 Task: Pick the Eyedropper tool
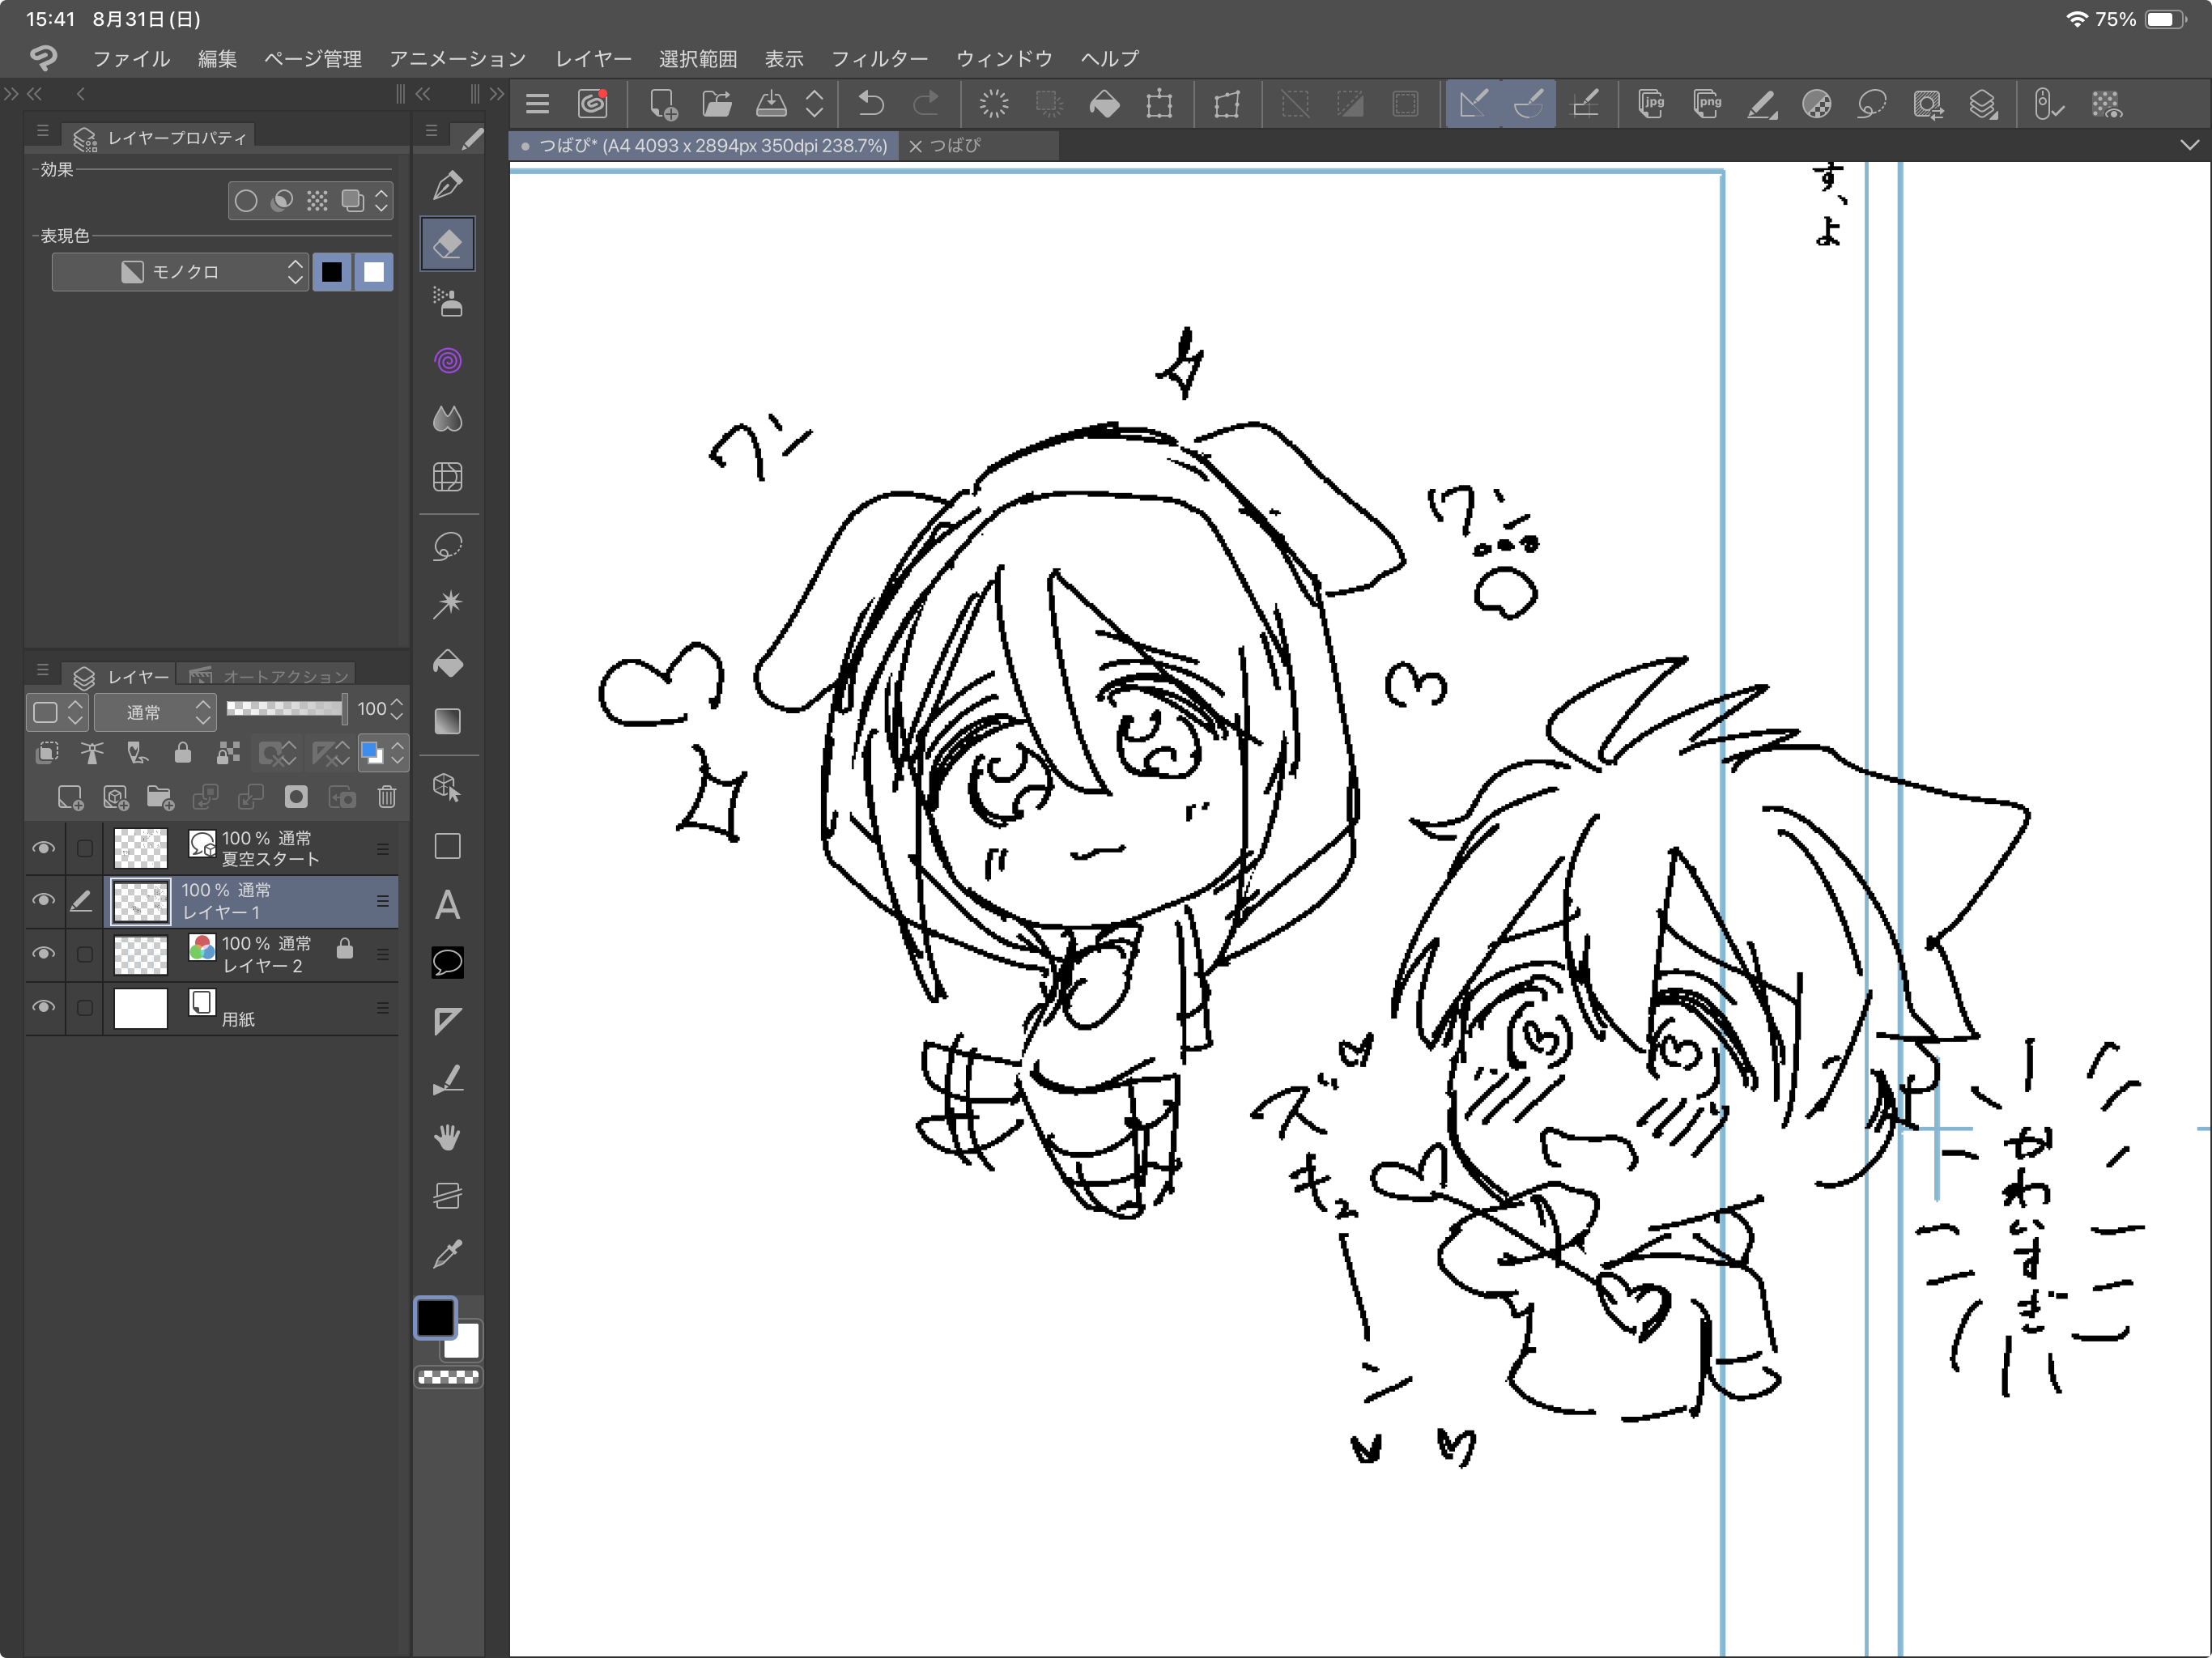pos(447,1253)
